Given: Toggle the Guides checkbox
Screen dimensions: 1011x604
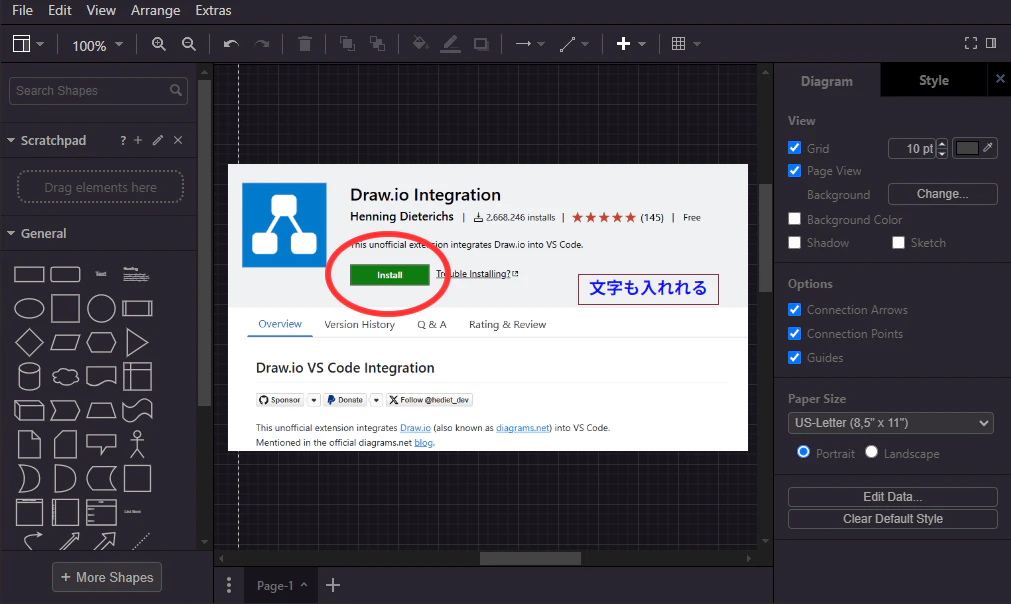Looking at the screenshot, I should tap(794, 357).
